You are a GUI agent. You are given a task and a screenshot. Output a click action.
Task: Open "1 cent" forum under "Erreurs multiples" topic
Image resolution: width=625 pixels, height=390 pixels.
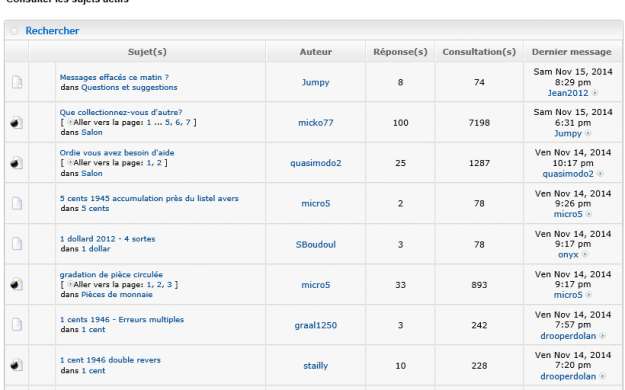tap(93, 329)
